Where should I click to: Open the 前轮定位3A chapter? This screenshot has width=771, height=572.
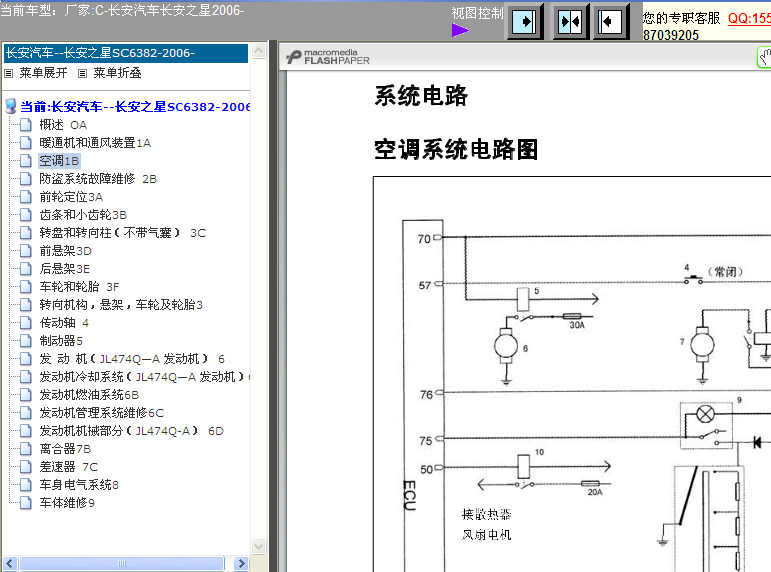point(71,197)
